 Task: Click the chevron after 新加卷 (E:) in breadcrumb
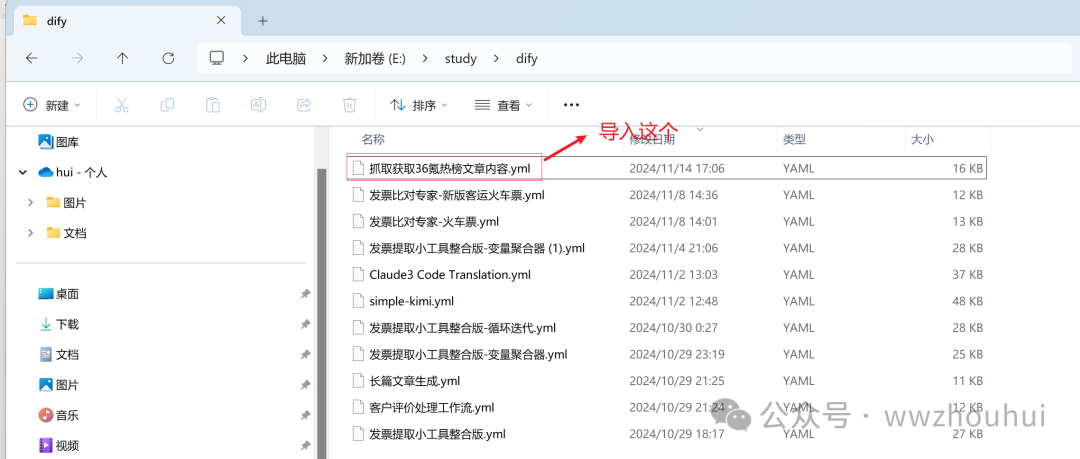[425, 59]
